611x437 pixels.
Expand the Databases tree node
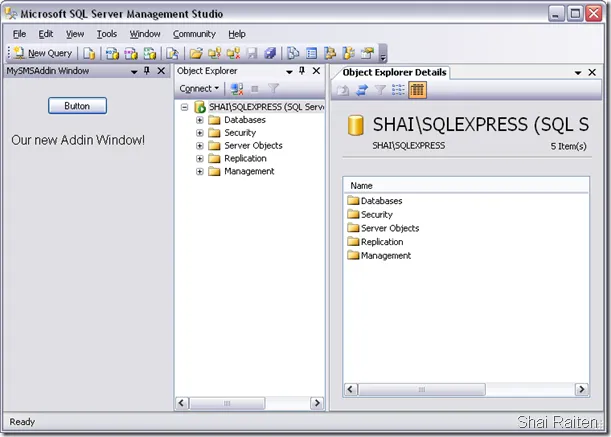point(200,120)
